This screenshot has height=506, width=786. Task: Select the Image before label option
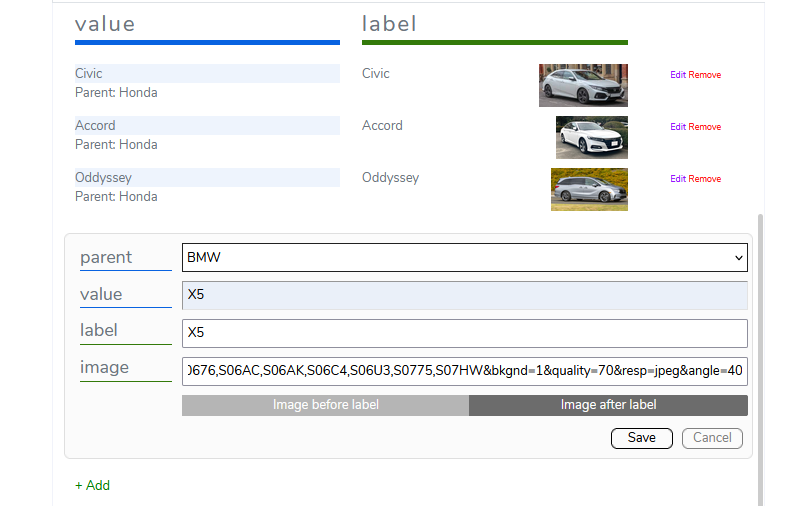pos(325,405)
